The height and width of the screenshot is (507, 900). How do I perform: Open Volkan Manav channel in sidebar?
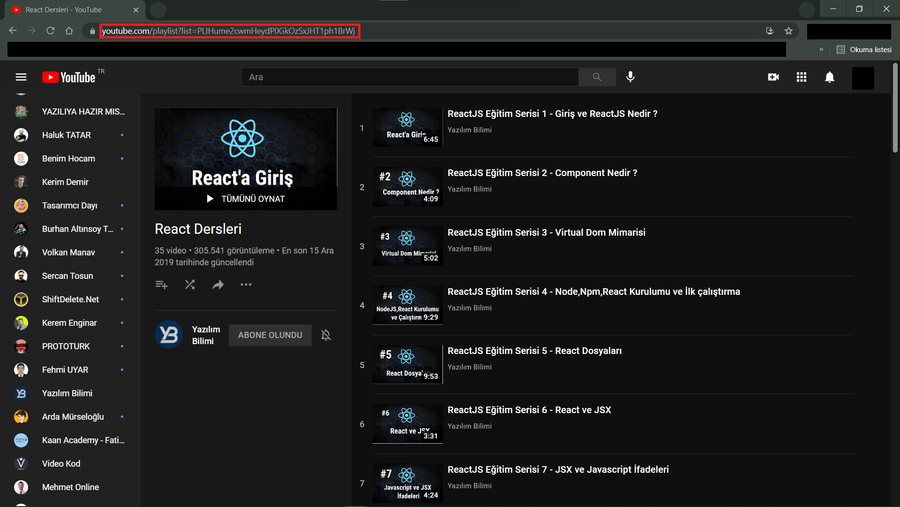[70, 253]
